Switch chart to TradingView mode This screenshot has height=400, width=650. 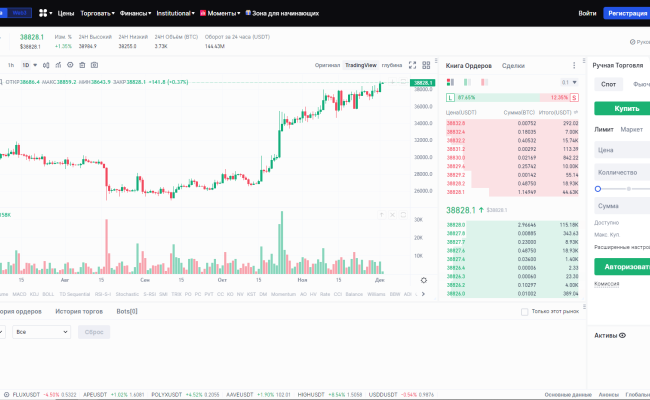(x=361, y=65)
